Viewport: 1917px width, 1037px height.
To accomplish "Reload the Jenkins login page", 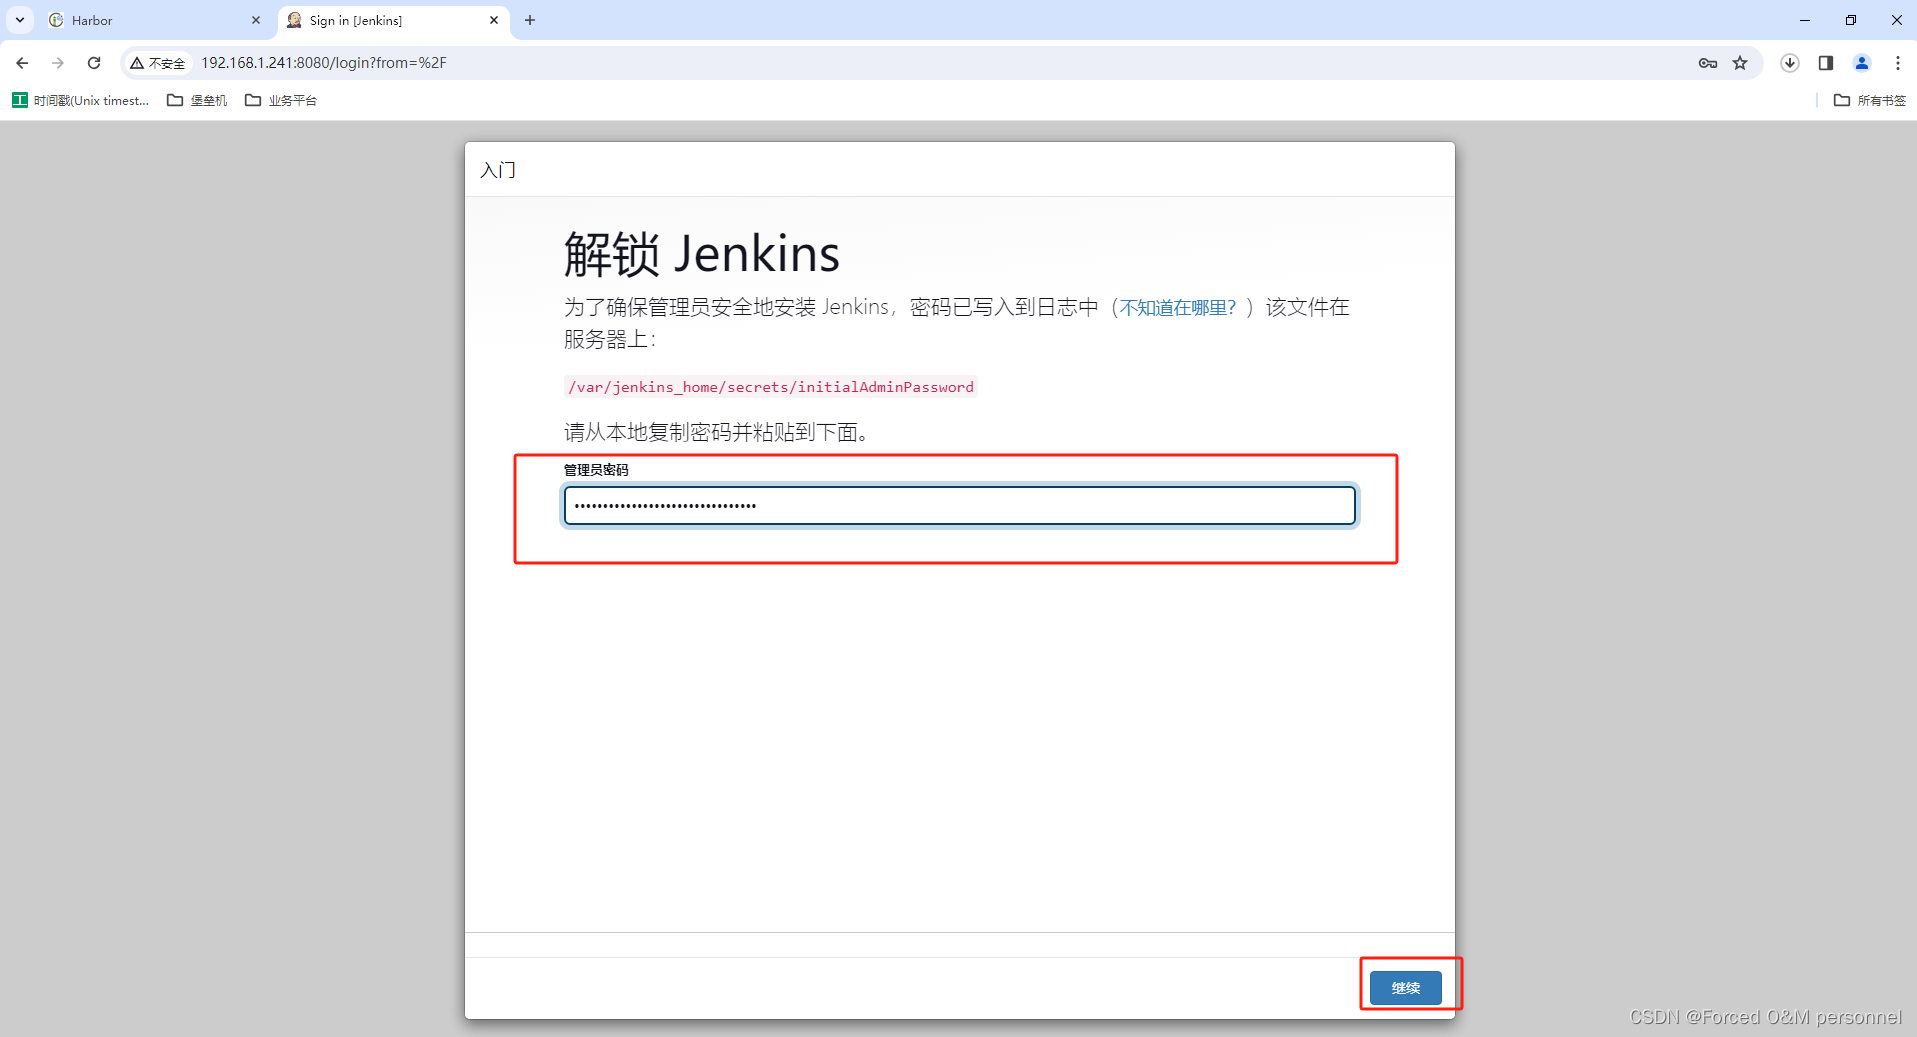I will [x=94, y=63].
